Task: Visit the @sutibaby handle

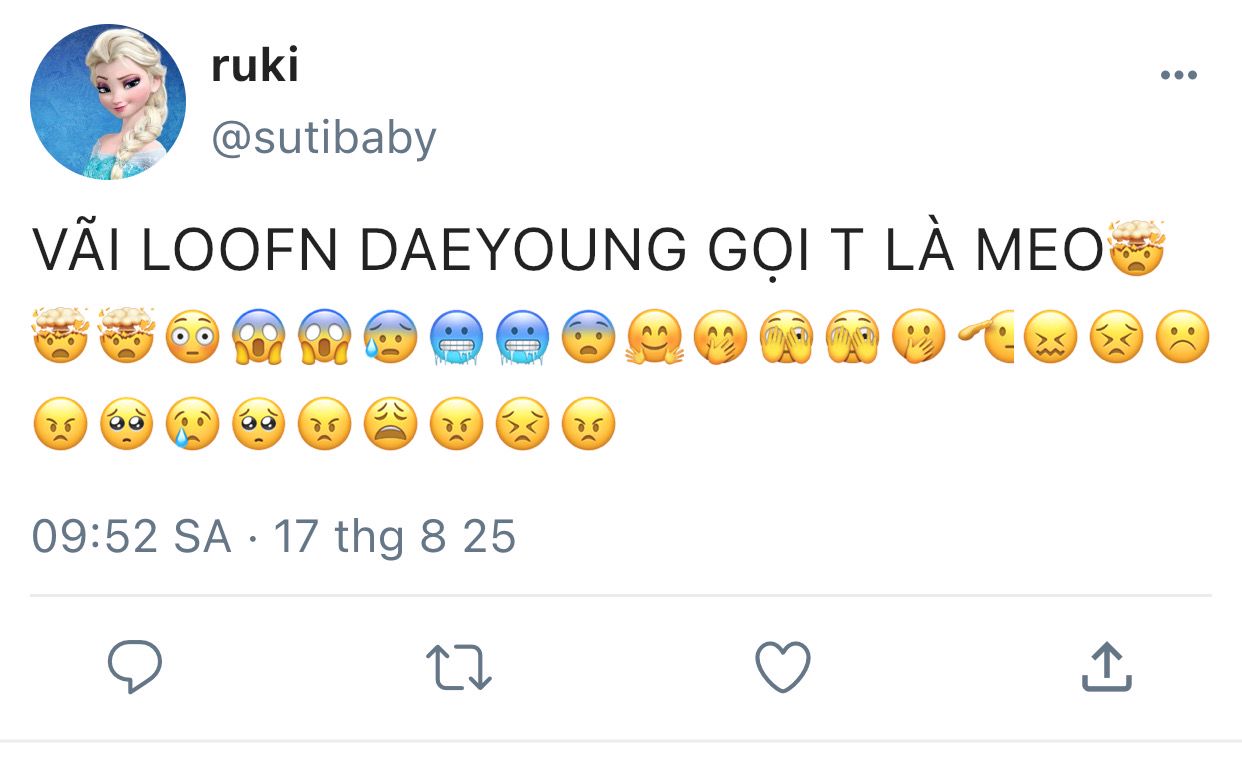Action: pyautogui.click(x=323, y=138)
